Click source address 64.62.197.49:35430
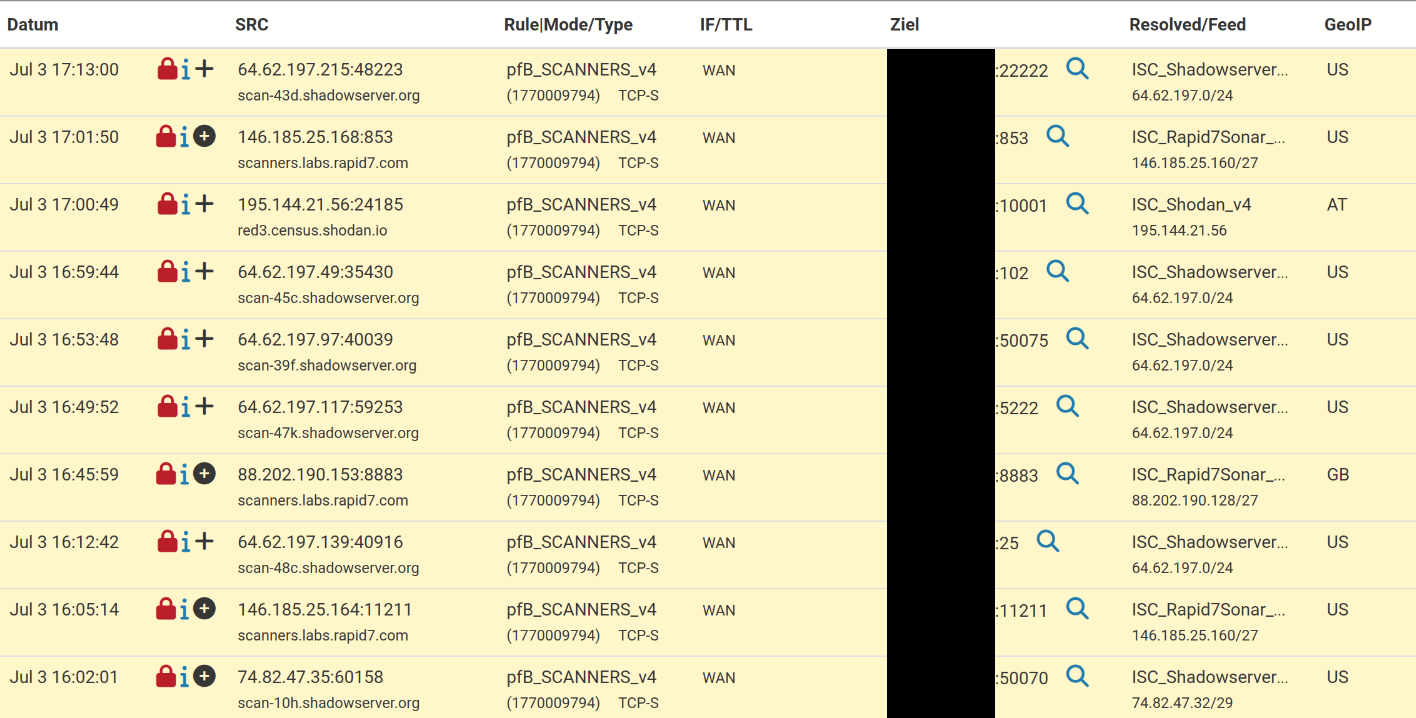Viewport: 1416px width, 718px height. 316,272
